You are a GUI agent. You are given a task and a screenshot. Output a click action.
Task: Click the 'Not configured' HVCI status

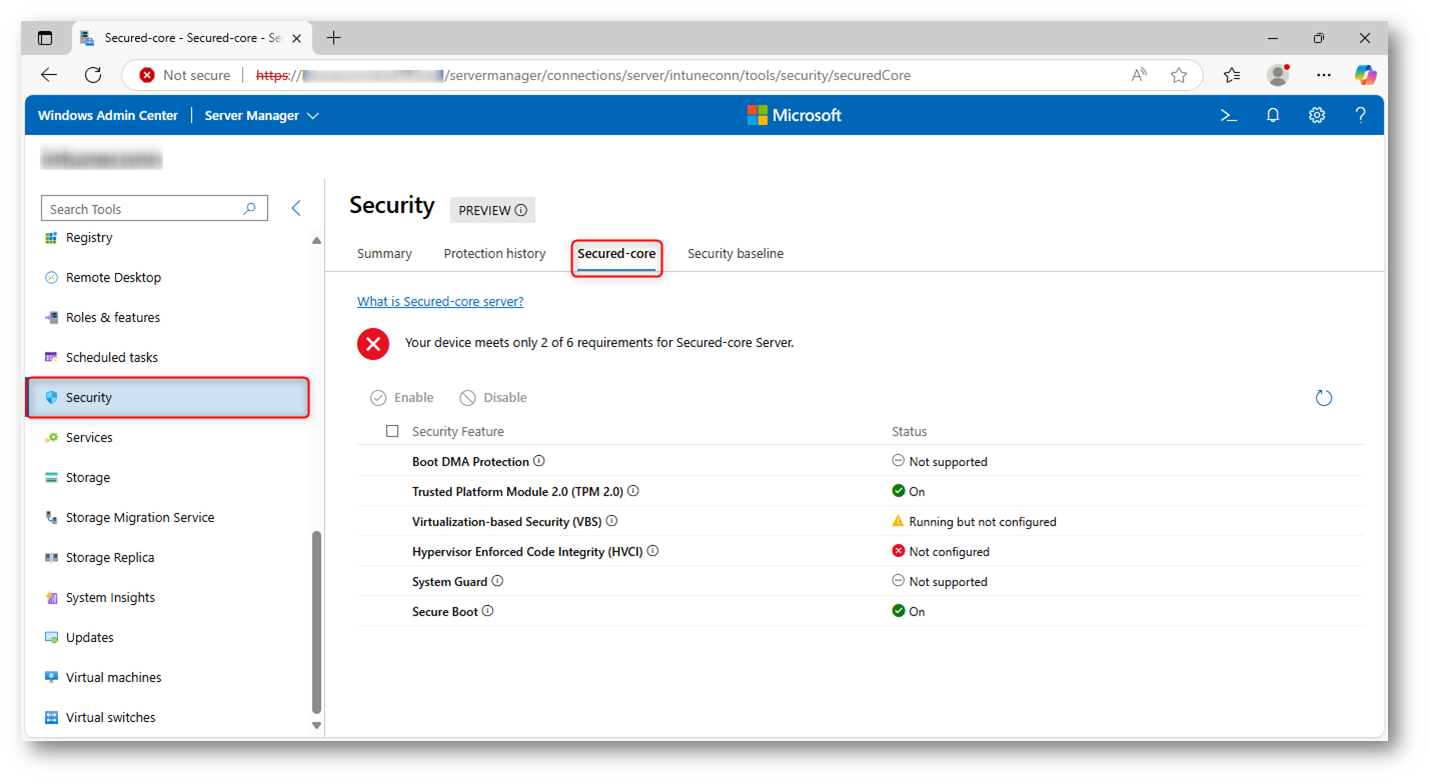(949, 552)
